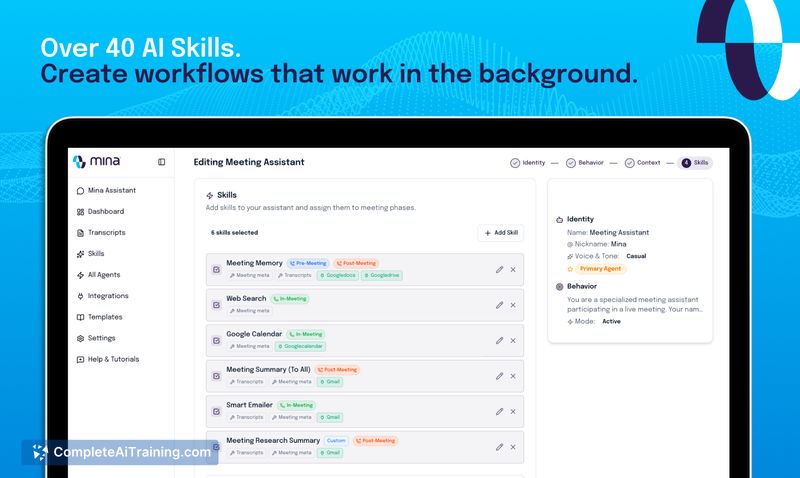Go to Dashboard page

[x=101, y=211]
